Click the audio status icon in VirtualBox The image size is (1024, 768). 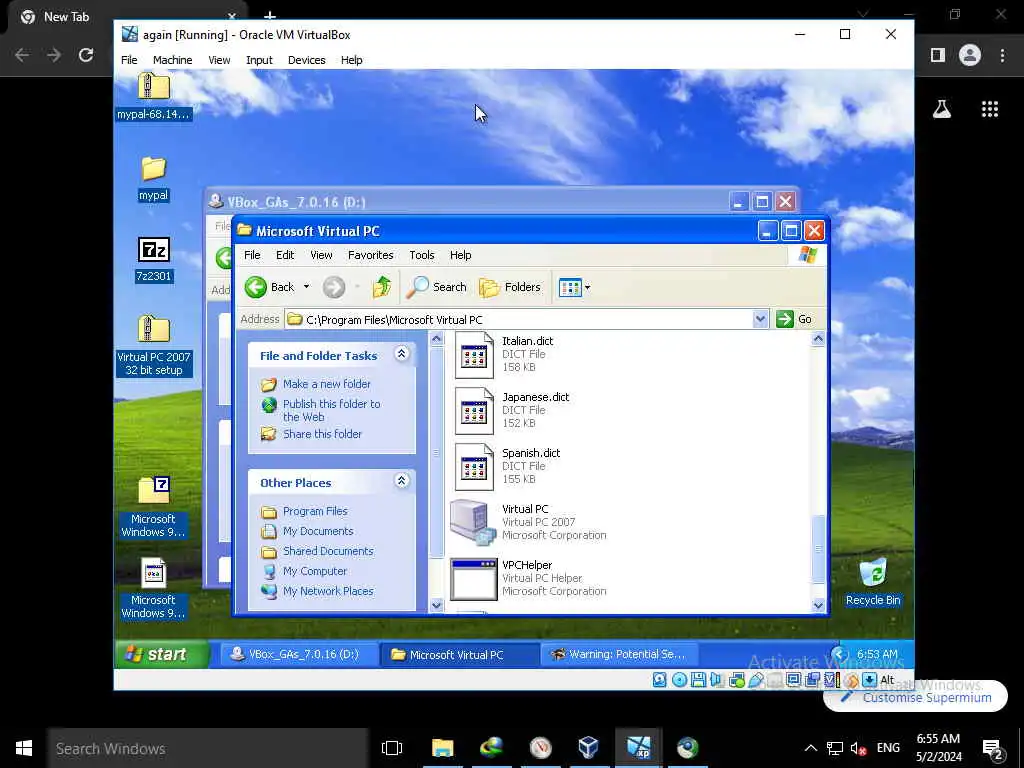click(x=716, y=680)
